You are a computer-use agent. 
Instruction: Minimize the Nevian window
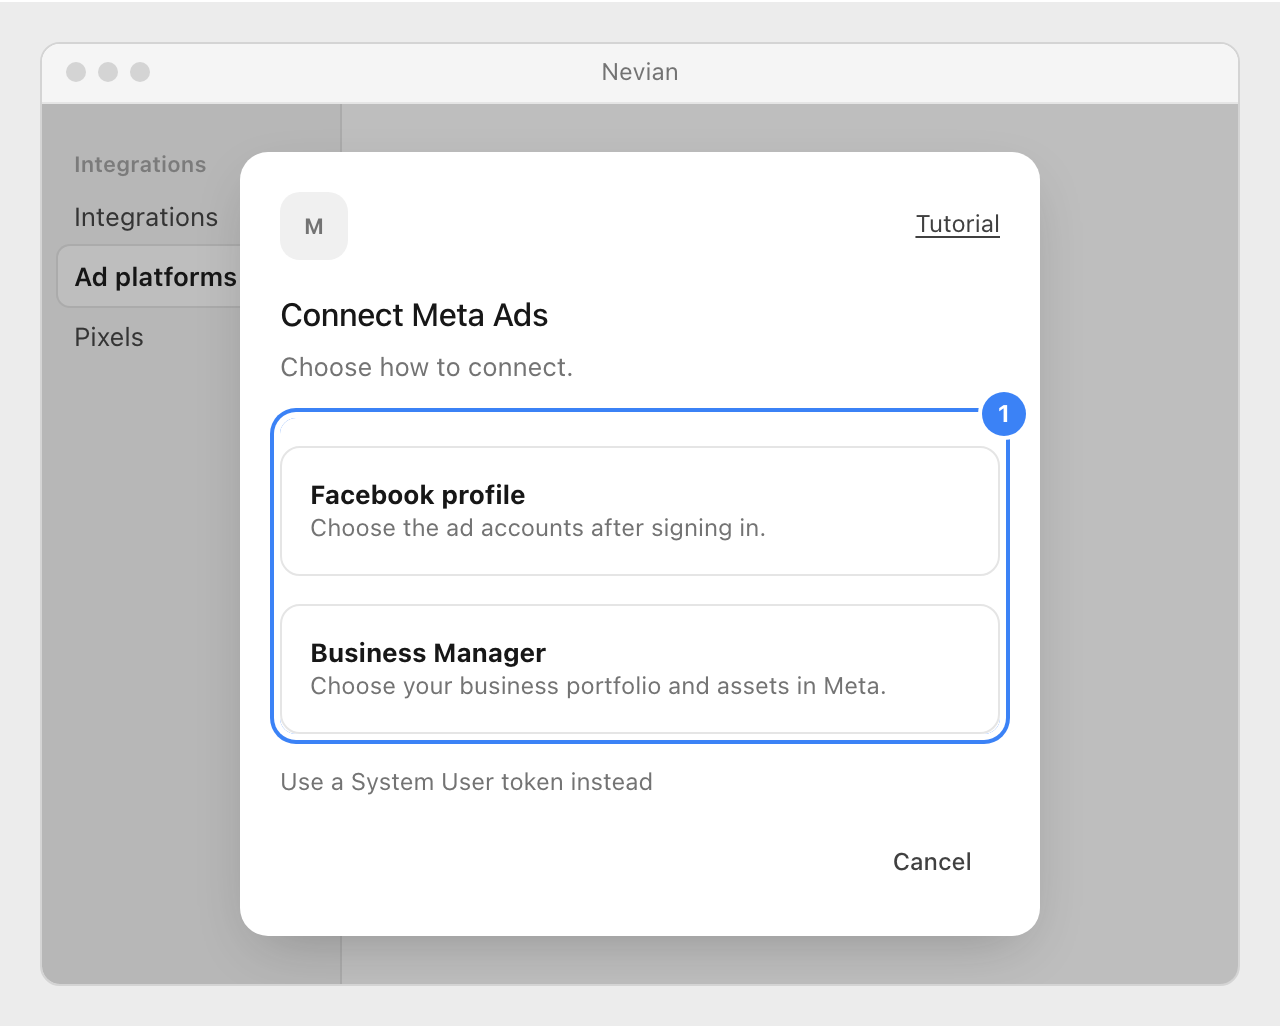coord(108,72)
